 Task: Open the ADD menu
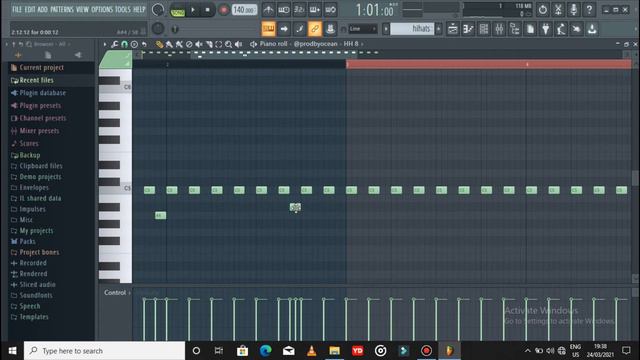[42, 9]
